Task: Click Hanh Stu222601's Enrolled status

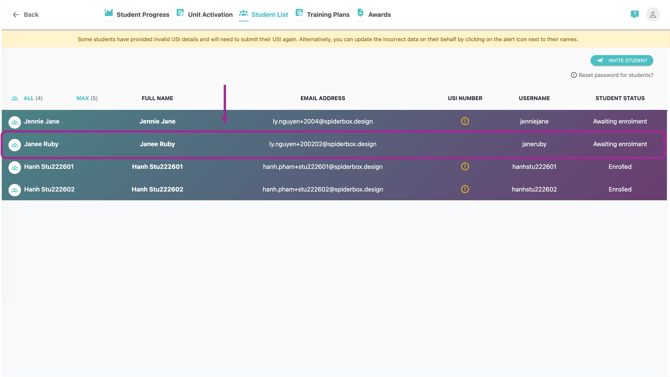Action: pyautogui.click(x=620, y=167)
